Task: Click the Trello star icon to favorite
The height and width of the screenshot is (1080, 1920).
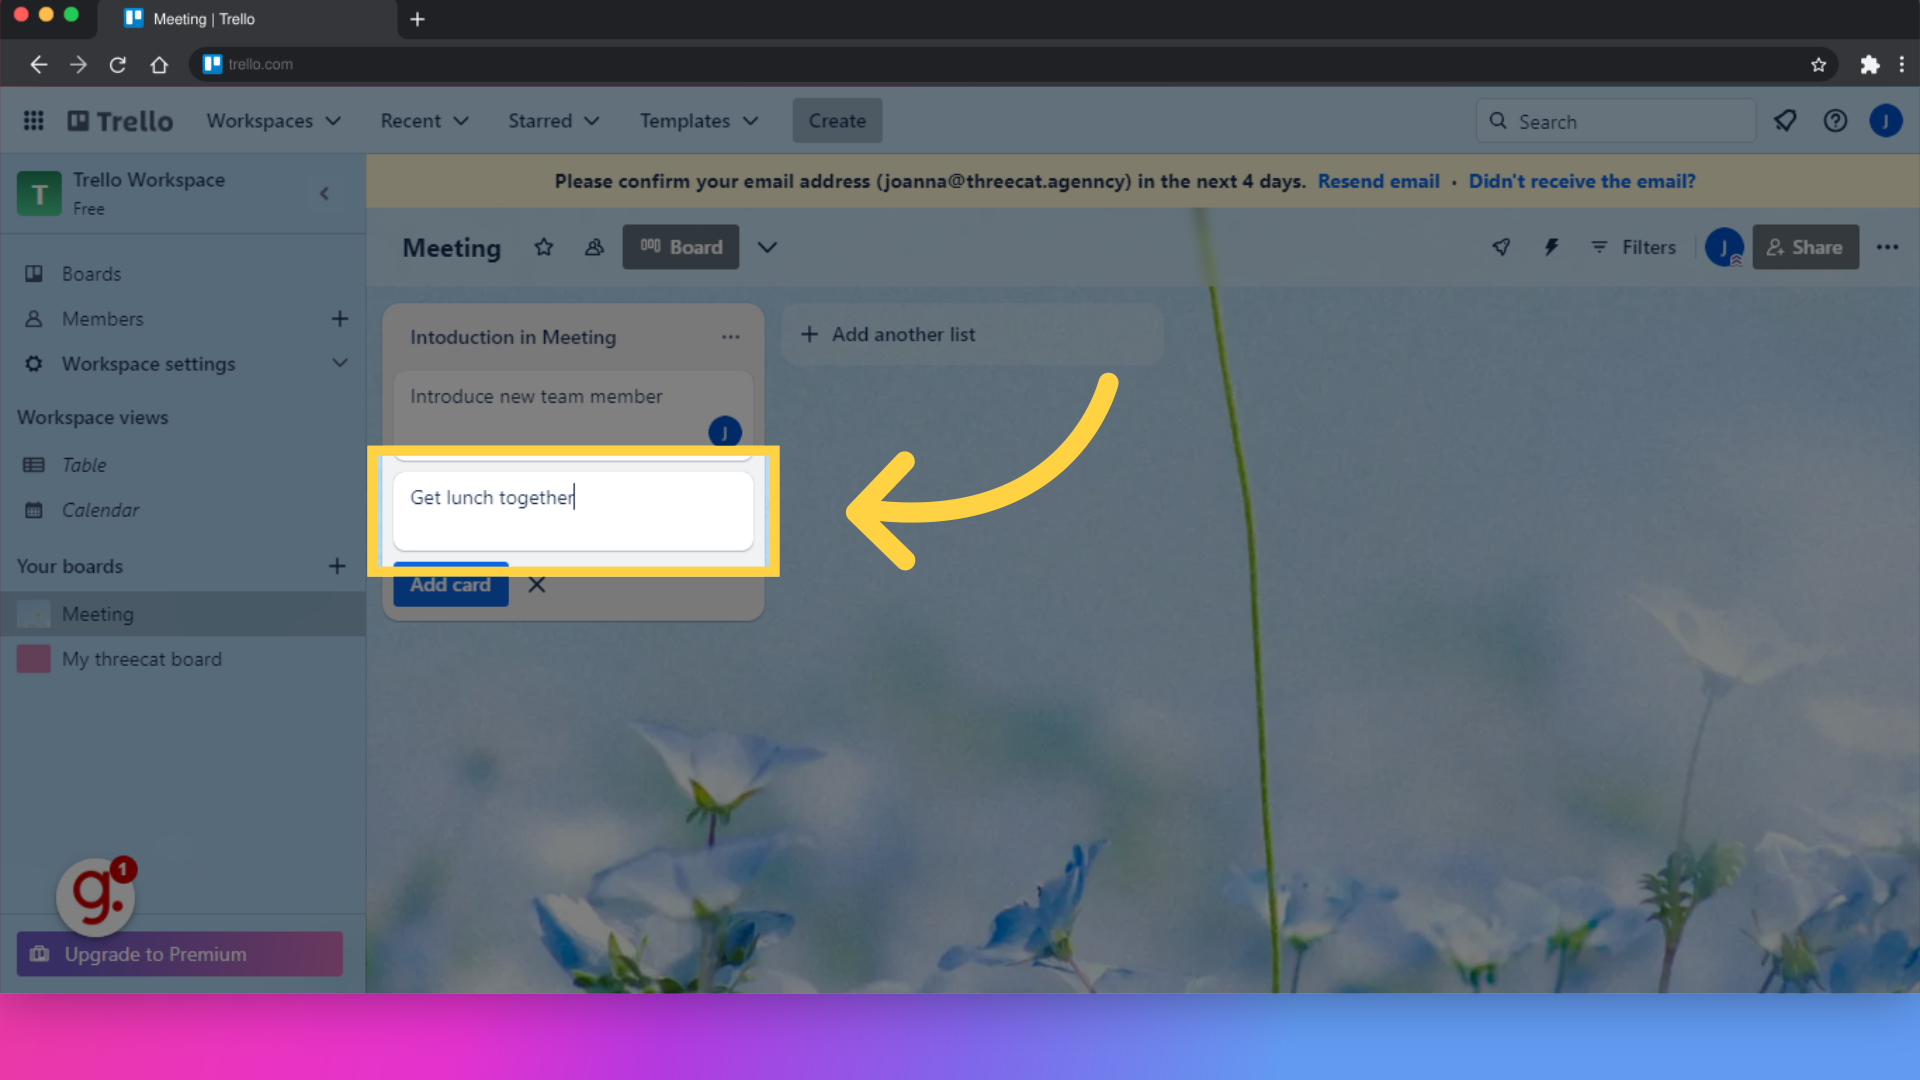Action: tap(543, 247)
